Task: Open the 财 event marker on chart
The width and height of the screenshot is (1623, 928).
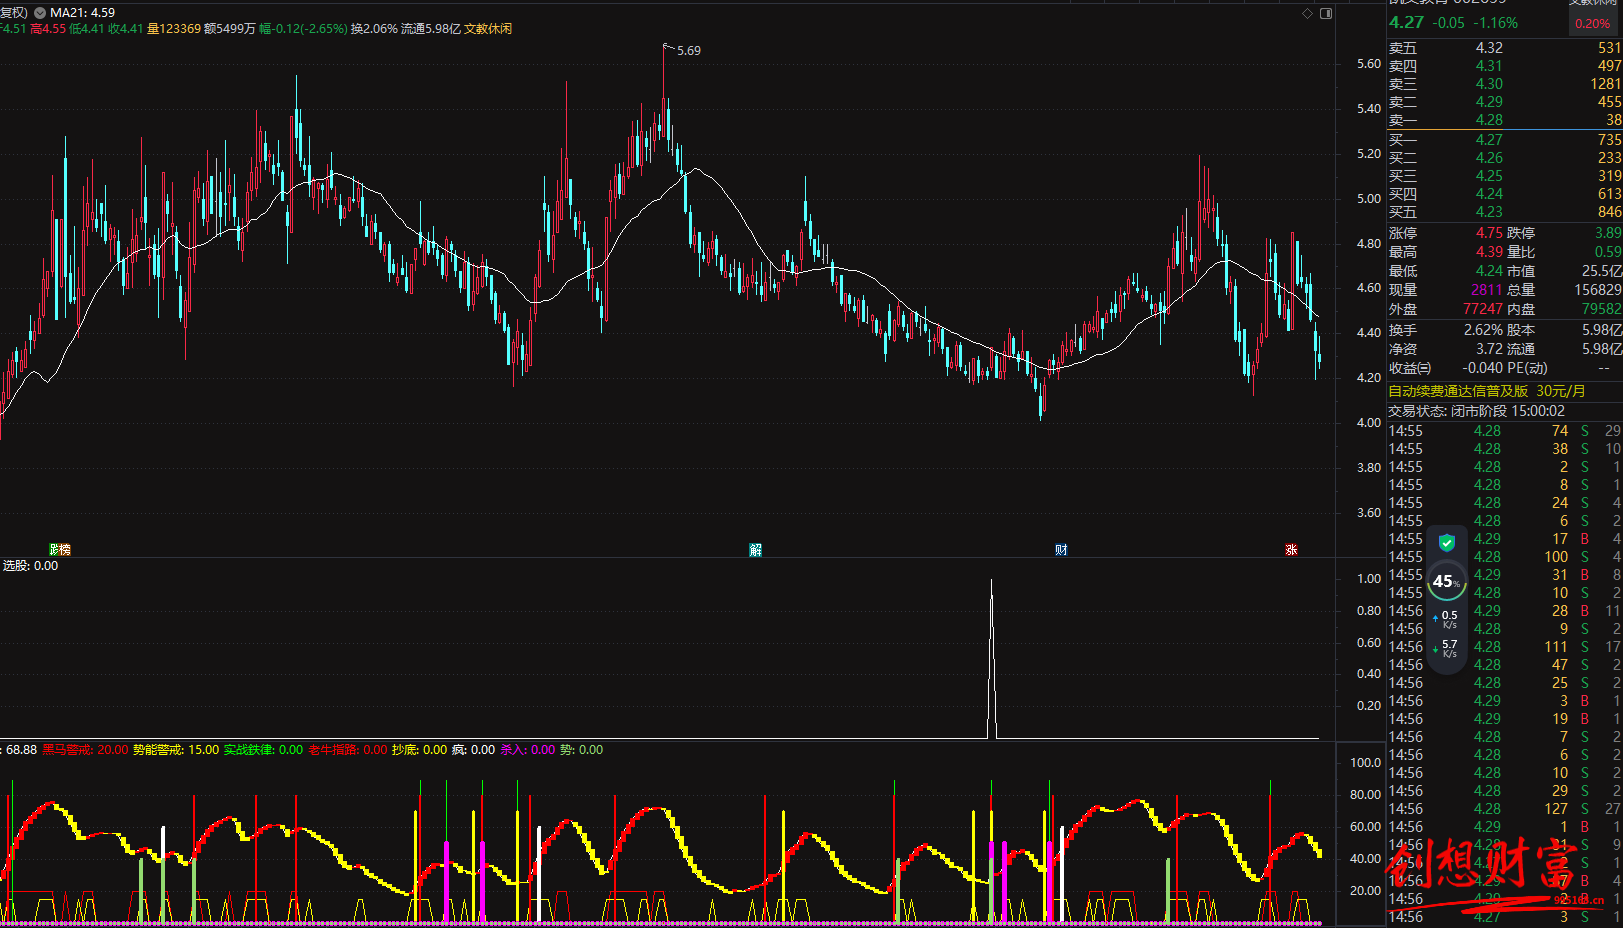Action: click(1061, 550)
